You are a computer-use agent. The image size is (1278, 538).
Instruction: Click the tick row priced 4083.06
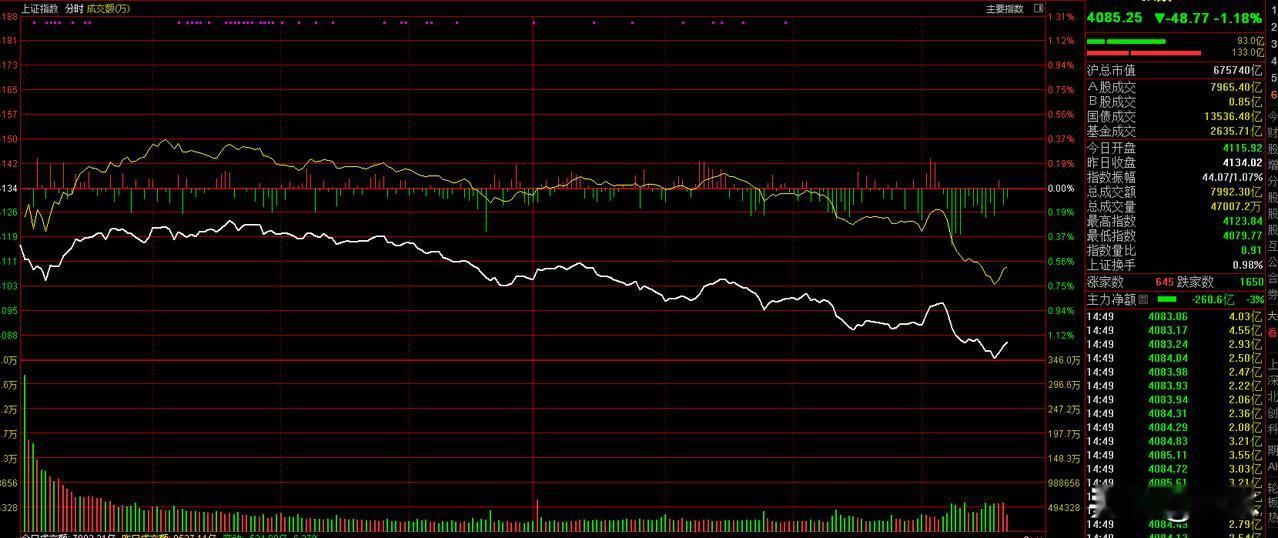1176,316
